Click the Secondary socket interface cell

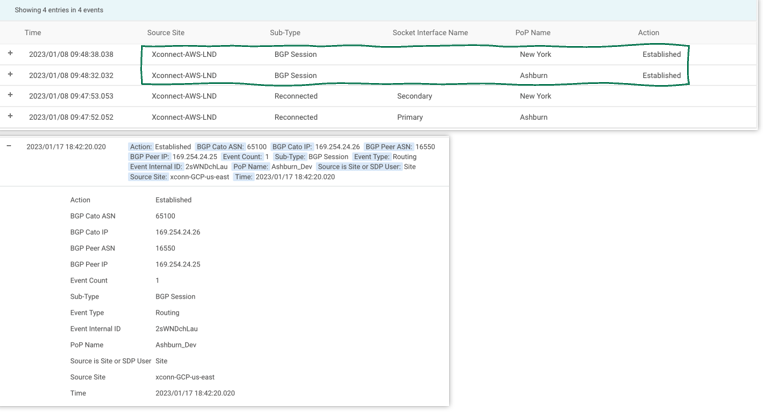click(414, 96)
